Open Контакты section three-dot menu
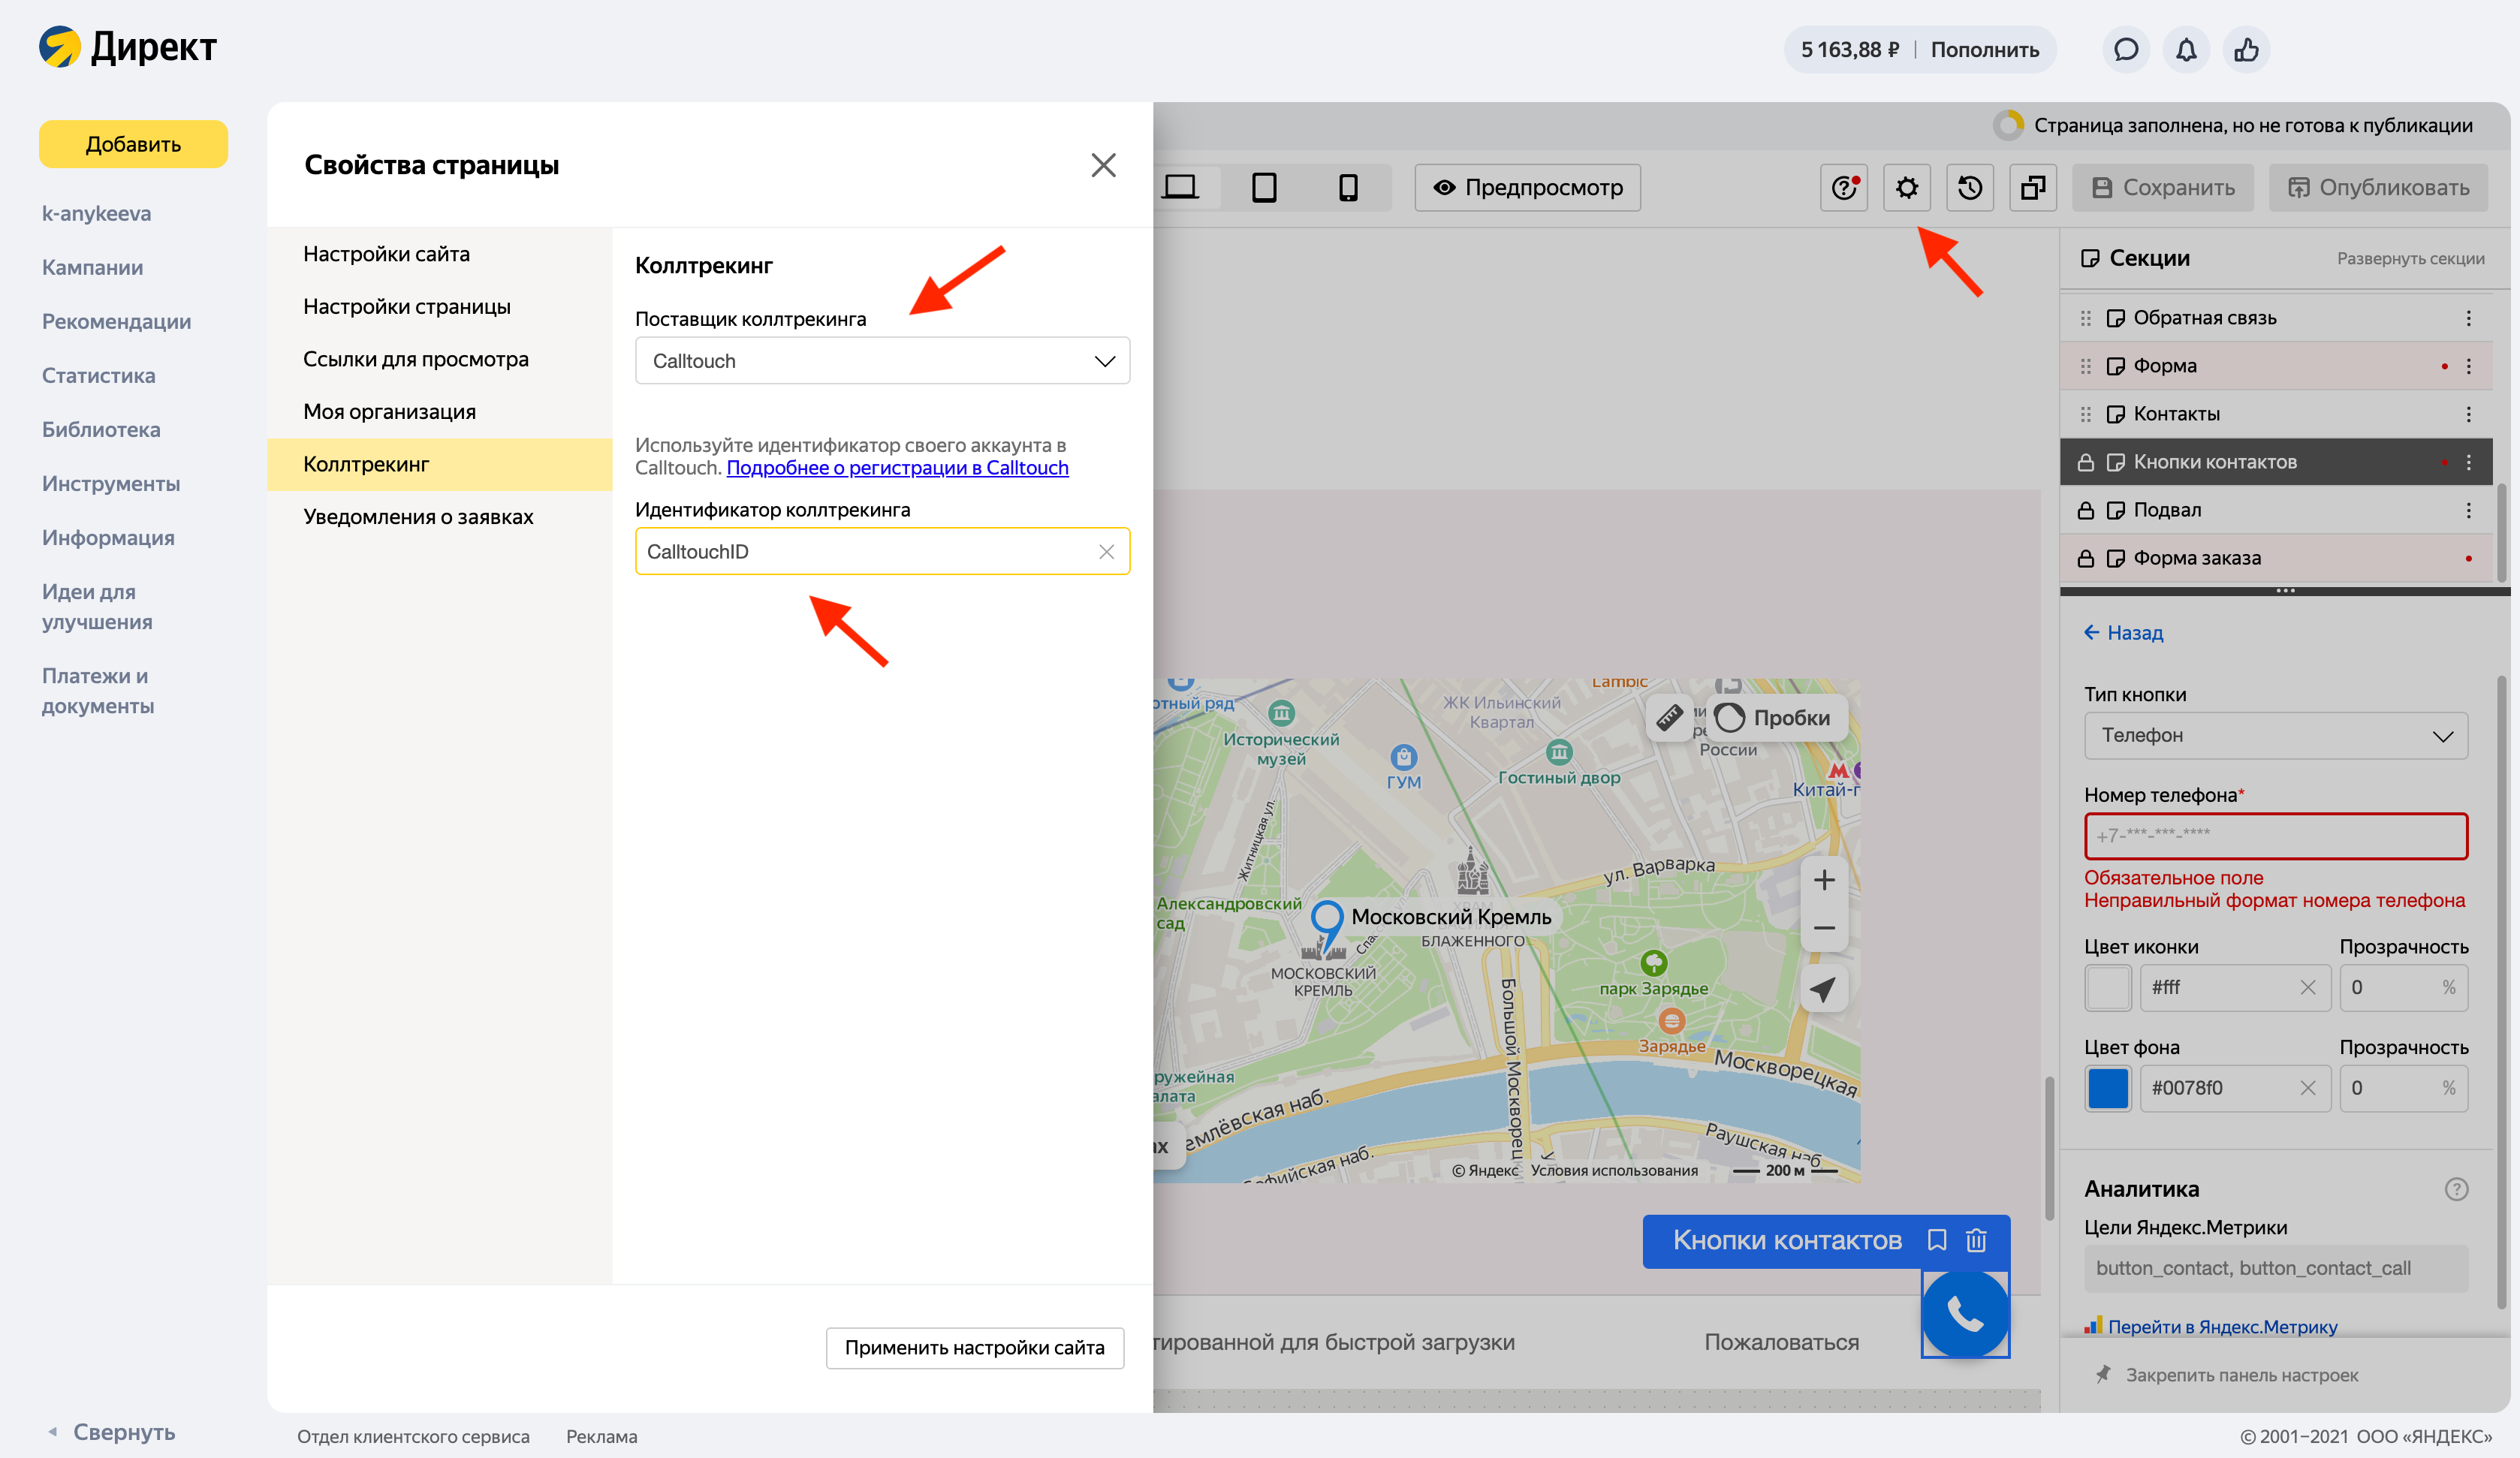 [2468, 414]
